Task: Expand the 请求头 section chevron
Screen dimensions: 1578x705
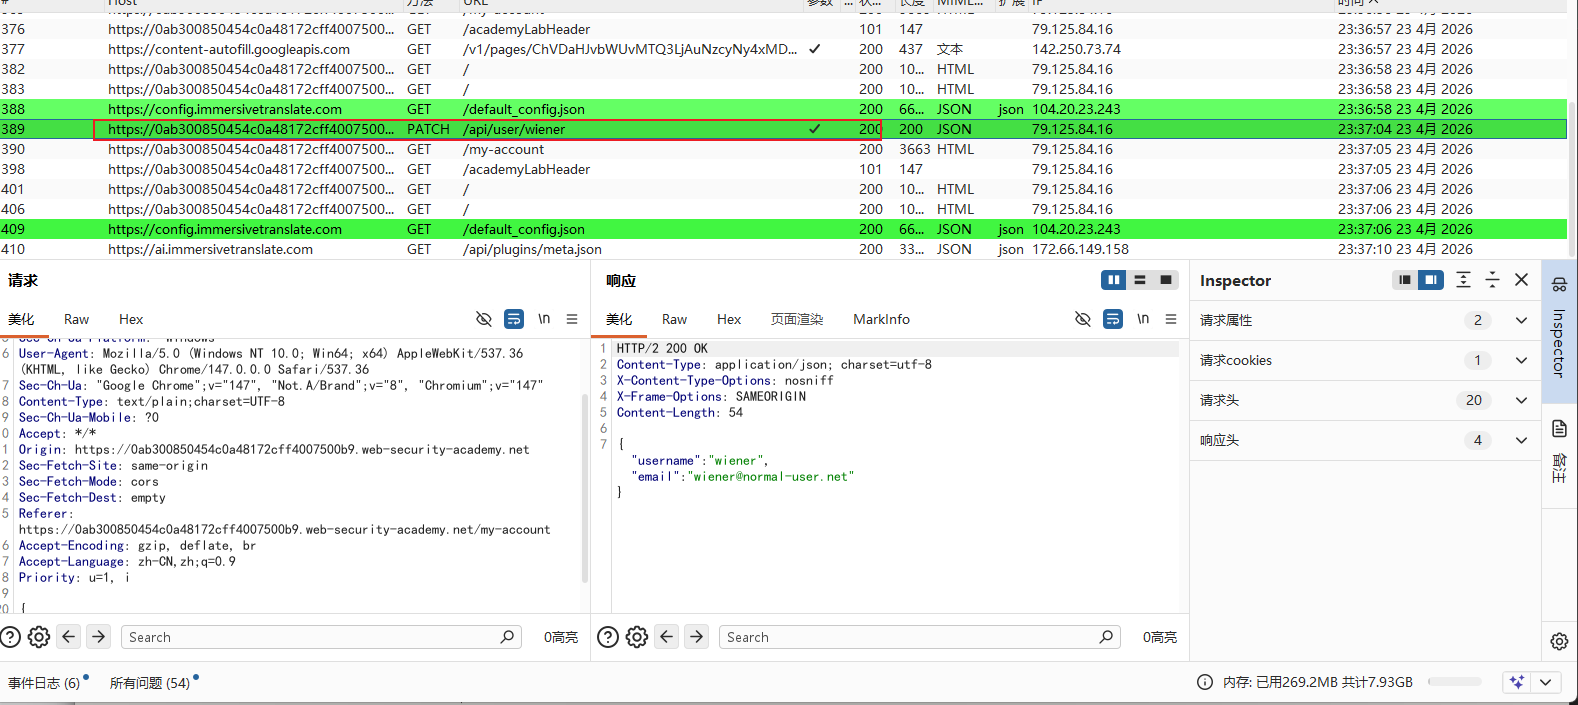Action: pos(1521,400)
